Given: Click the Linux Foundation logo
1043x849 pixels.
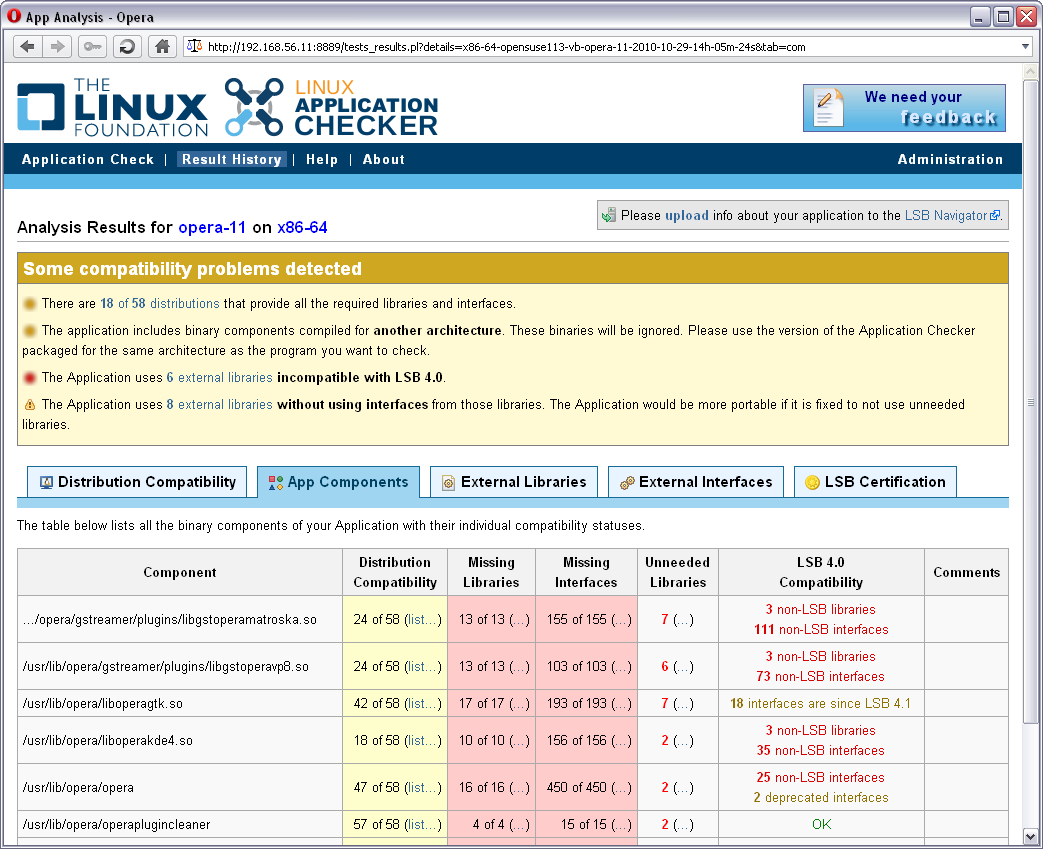Looking at the screenshot, I should click(x=113, y=107).
